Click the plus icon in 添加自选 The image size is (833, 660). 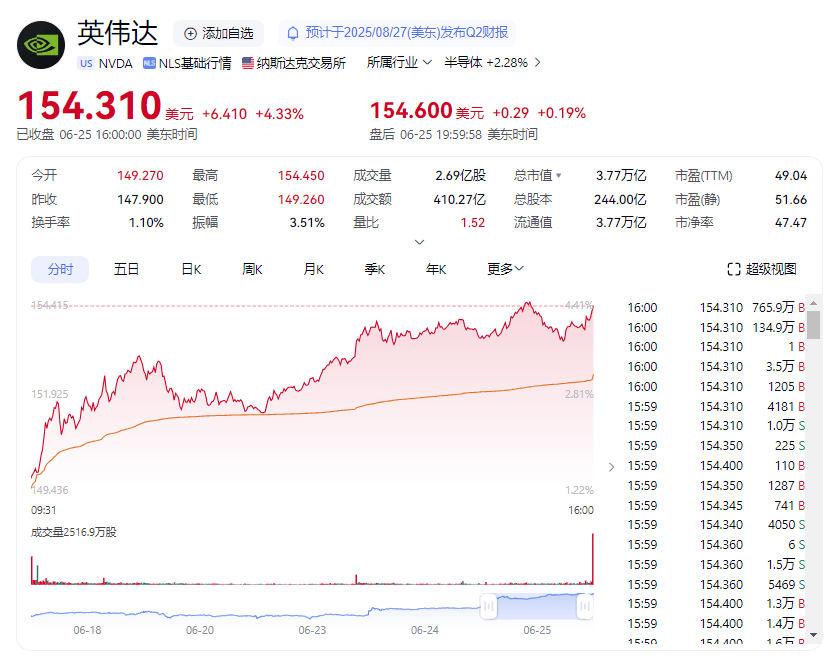(x=190, y=33)
